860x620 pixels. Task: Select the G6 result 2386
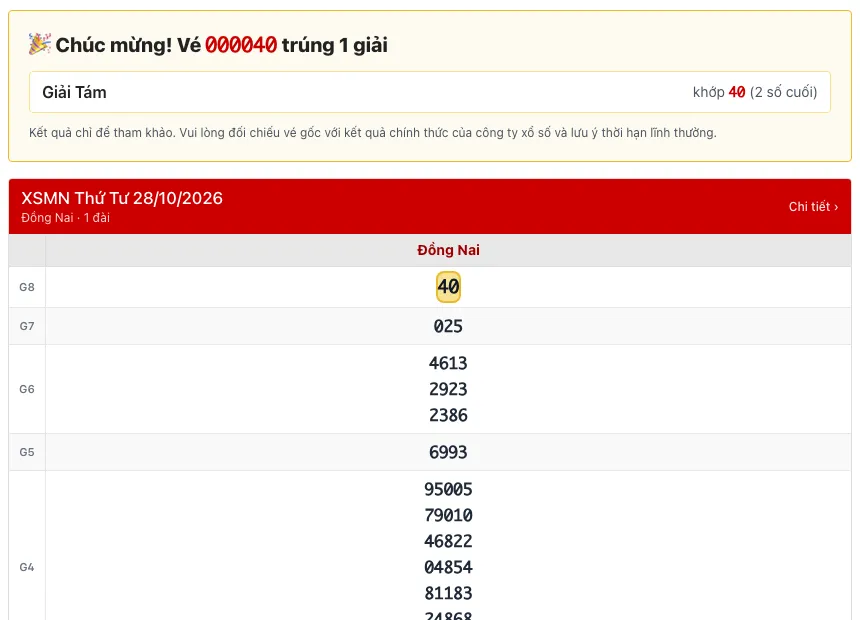click(x=448, y=415)
